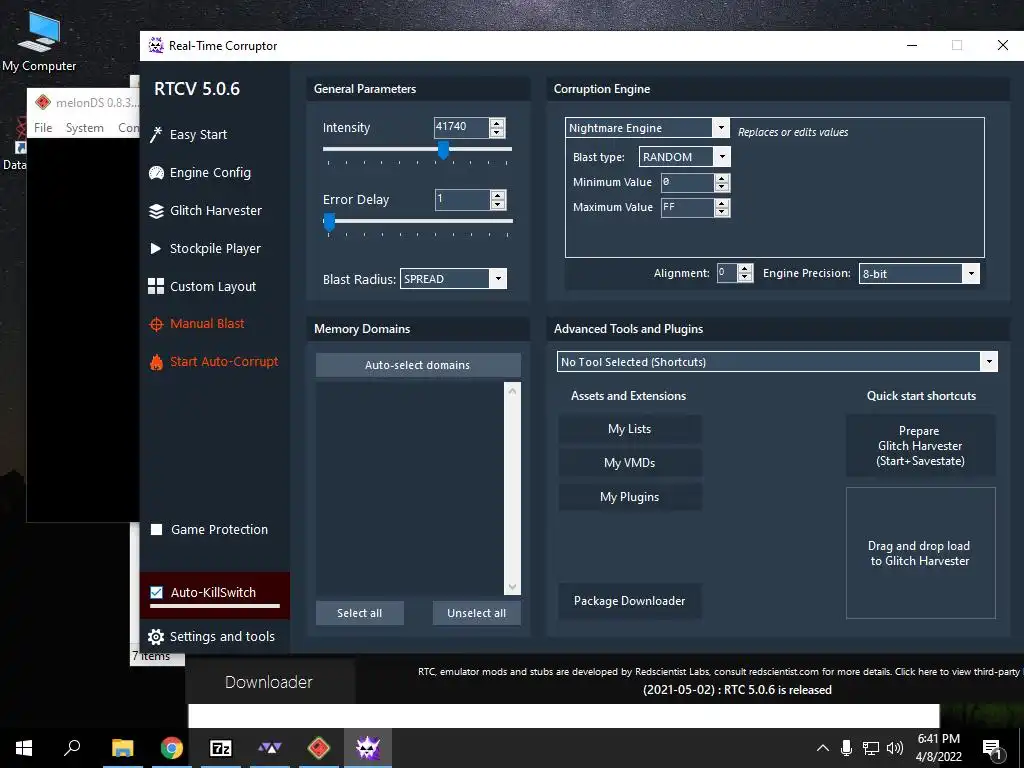1024x768 pixels.
Task: Click the Glitch Harvester layers icon
Action: point(156,211)
